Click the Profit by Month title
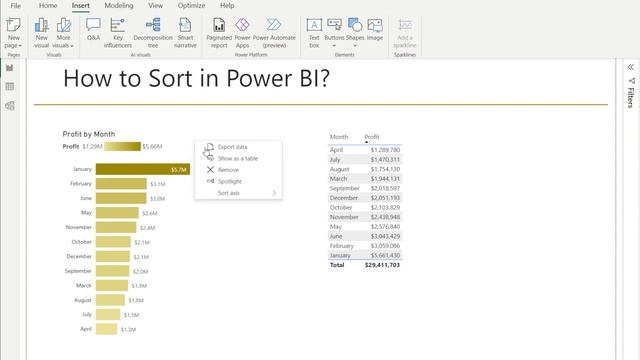This screenshot has width=640, height=360. click(x=89, y=134)
